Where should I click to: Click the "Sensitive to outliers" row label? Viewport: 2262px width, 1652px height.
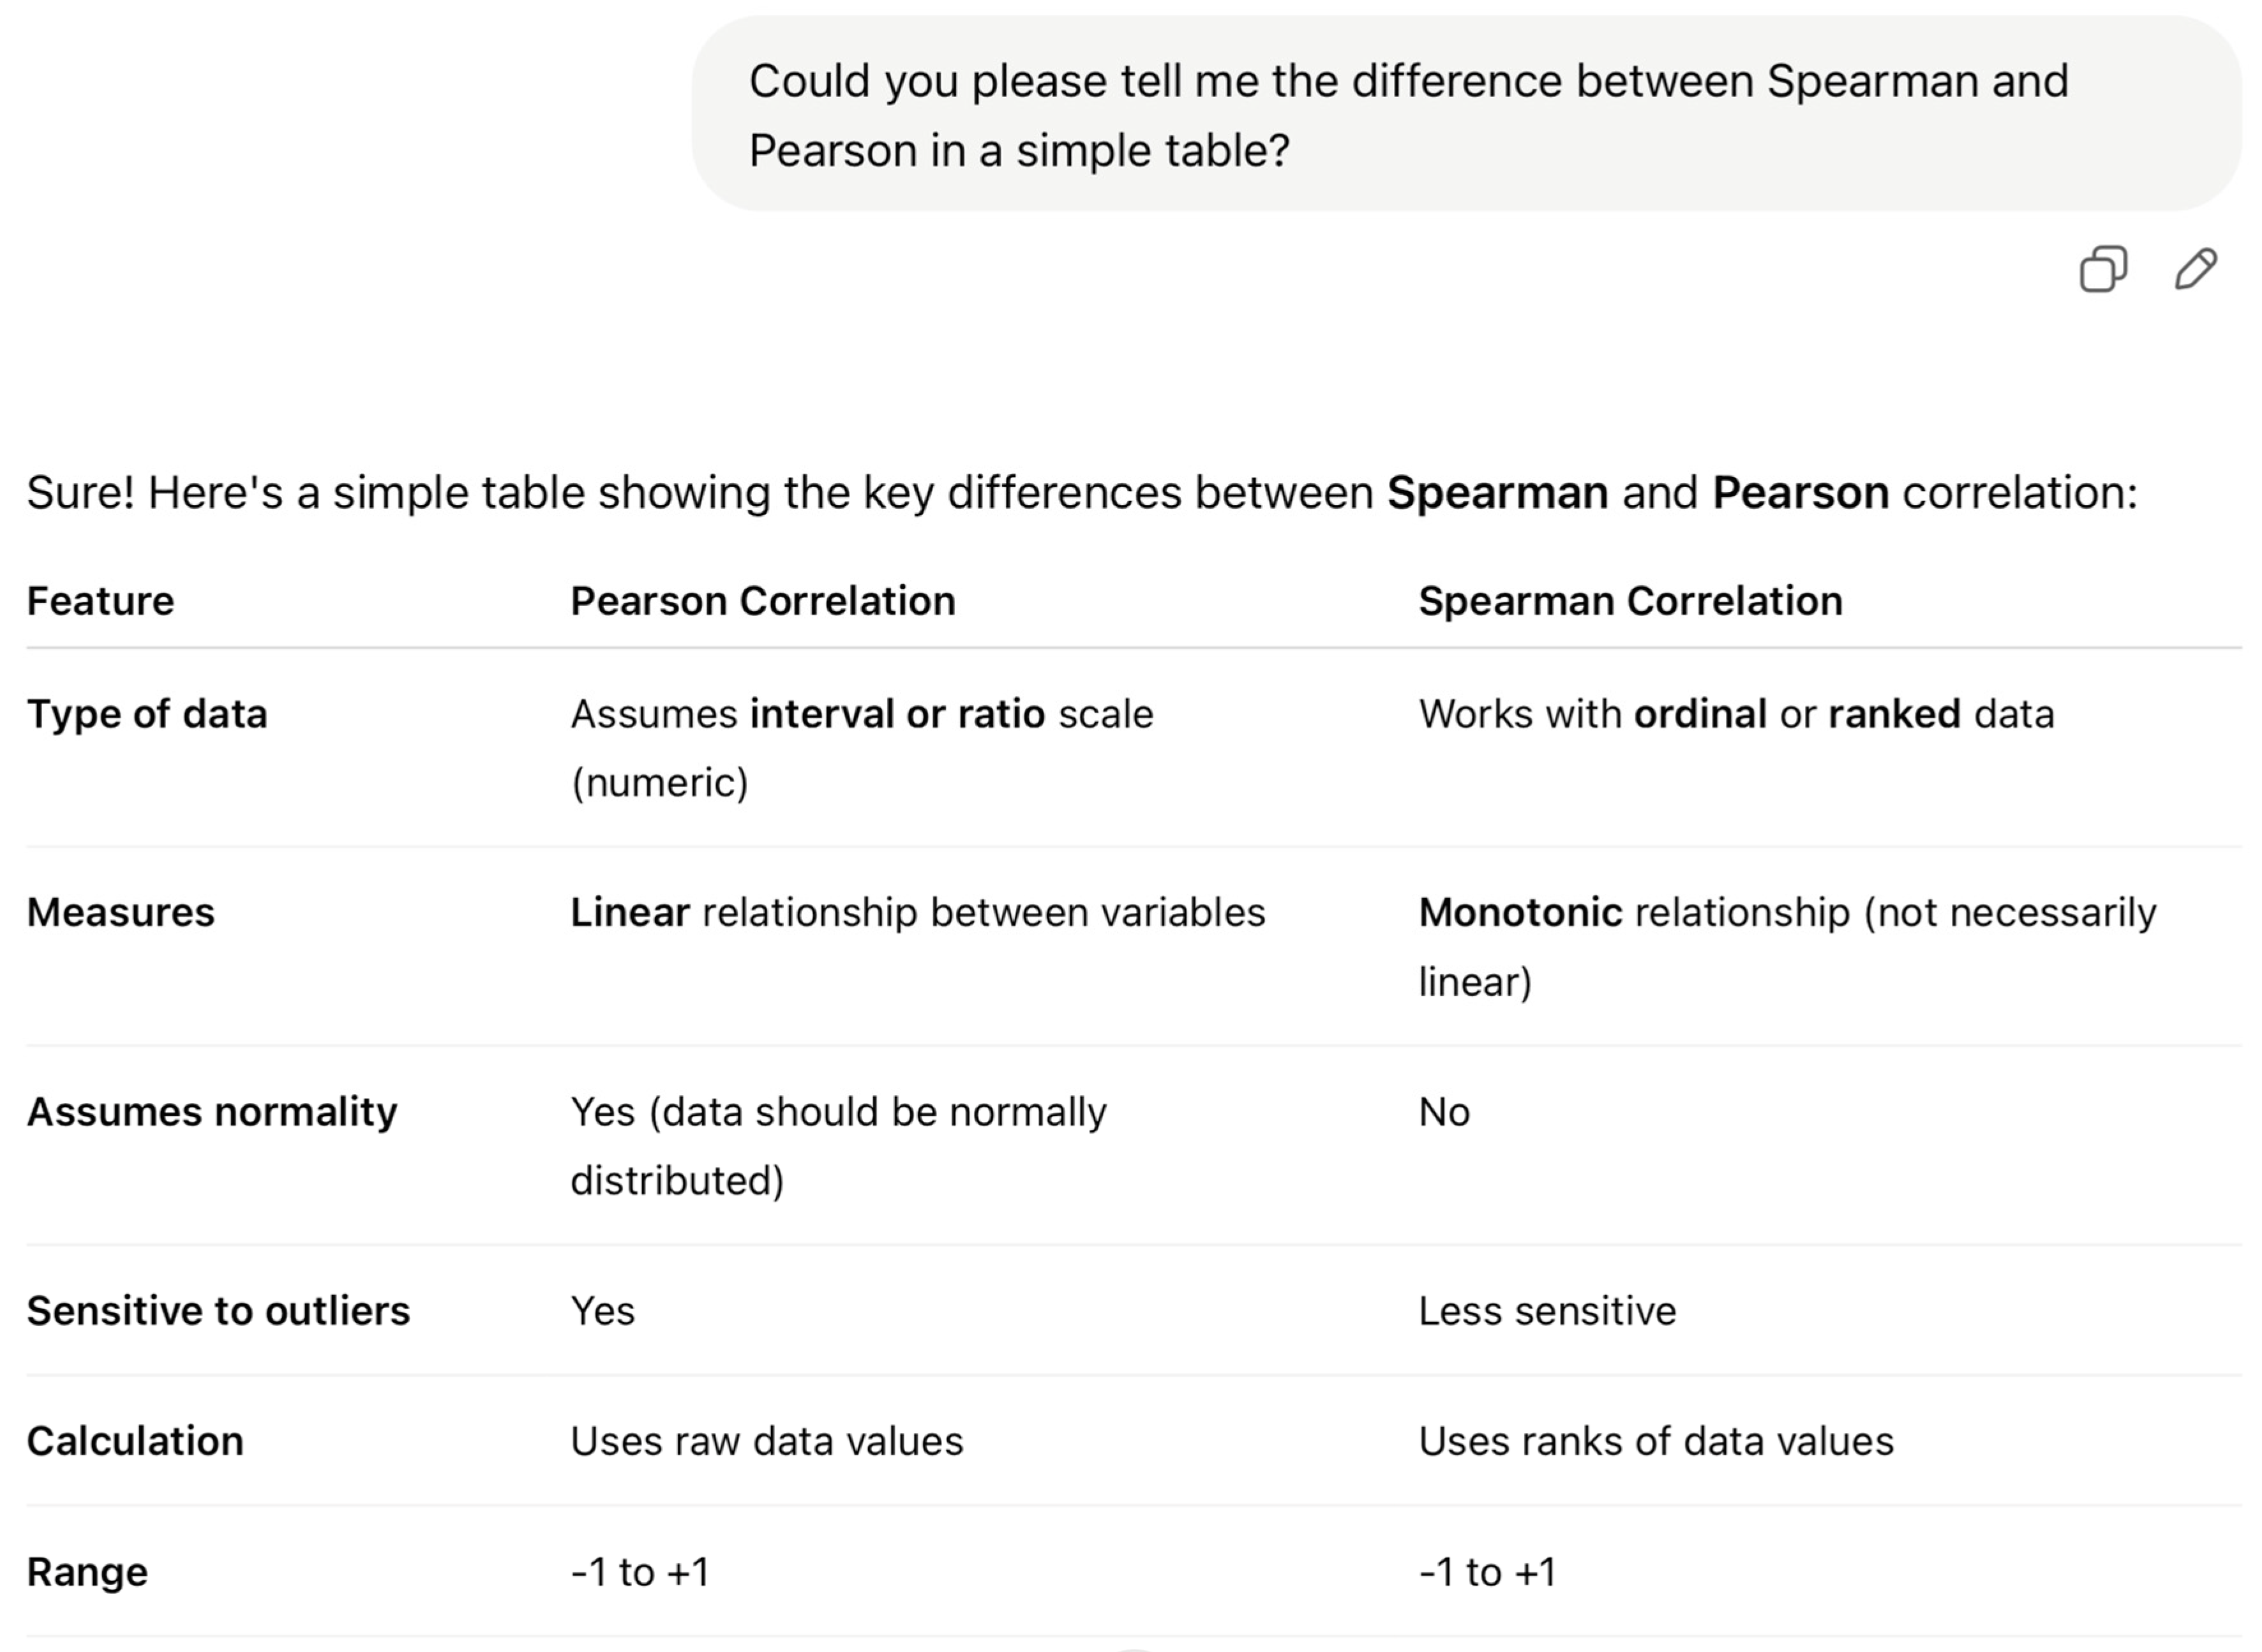[218, 1311]
